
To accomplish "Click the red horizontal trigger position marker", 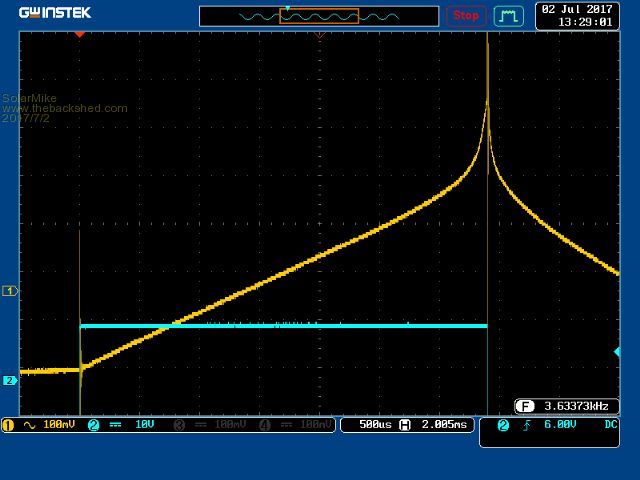I will click(x=80, y=34).
